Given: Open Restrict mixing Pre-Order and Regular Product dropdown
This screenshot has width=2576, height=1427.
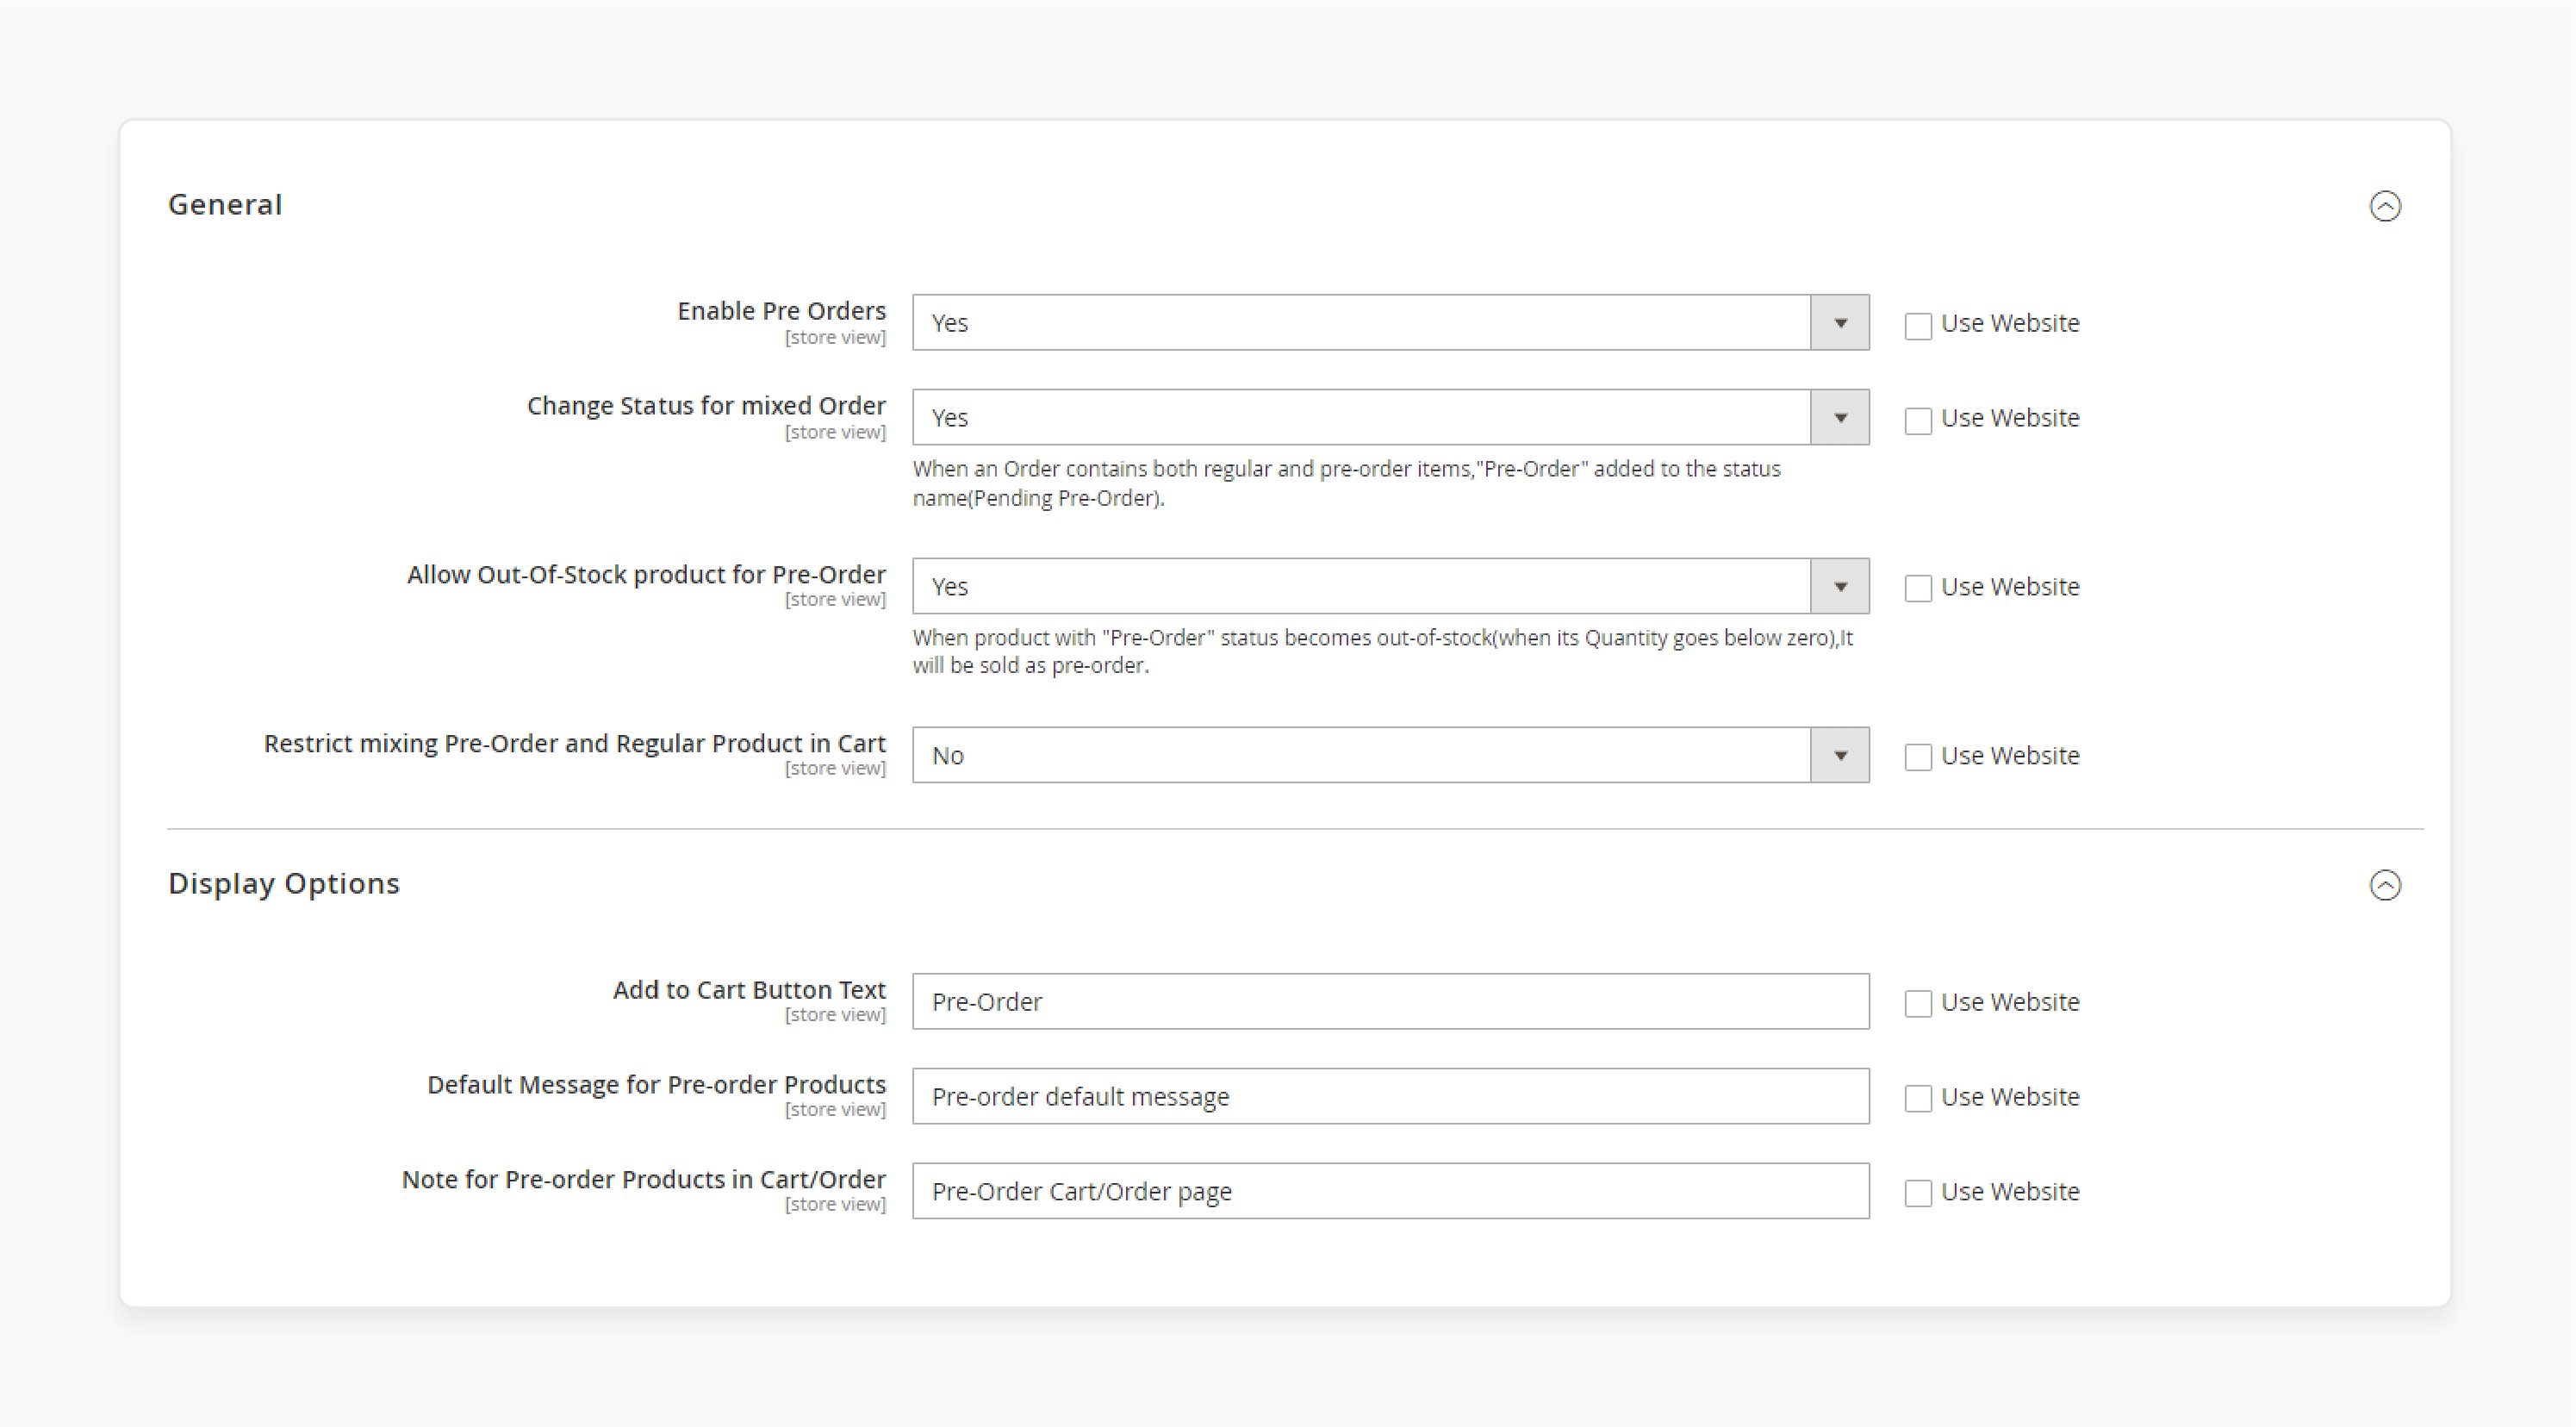Looking at the screenshot, I should [x=1390, y=755].
